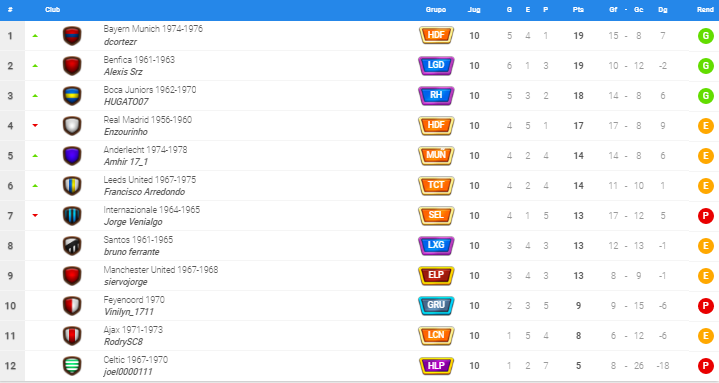Viewport: 719px width, 383px height.
Task: Open the Internazionale 1964-1965 club name
Action: 152,210
